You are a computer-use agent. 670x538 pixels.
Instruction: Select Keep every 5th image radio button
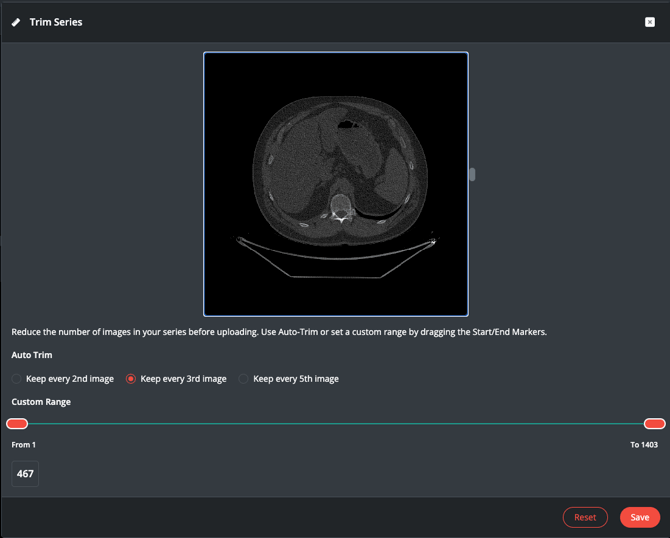pos(244,379)
